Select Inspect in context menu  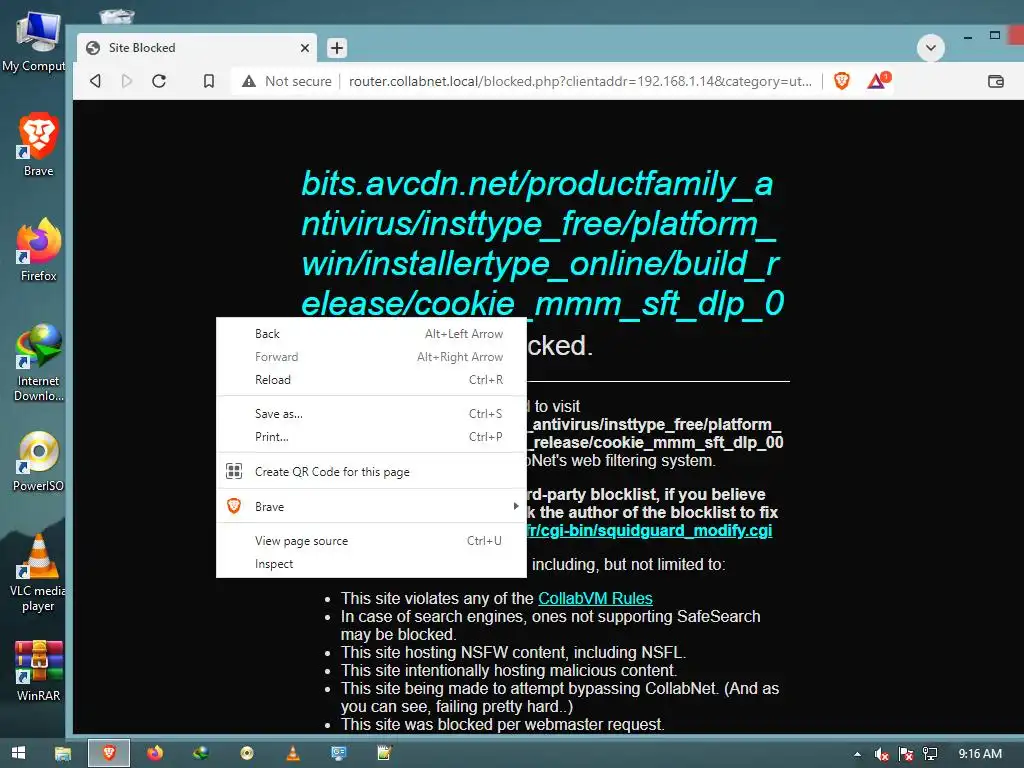371,564
